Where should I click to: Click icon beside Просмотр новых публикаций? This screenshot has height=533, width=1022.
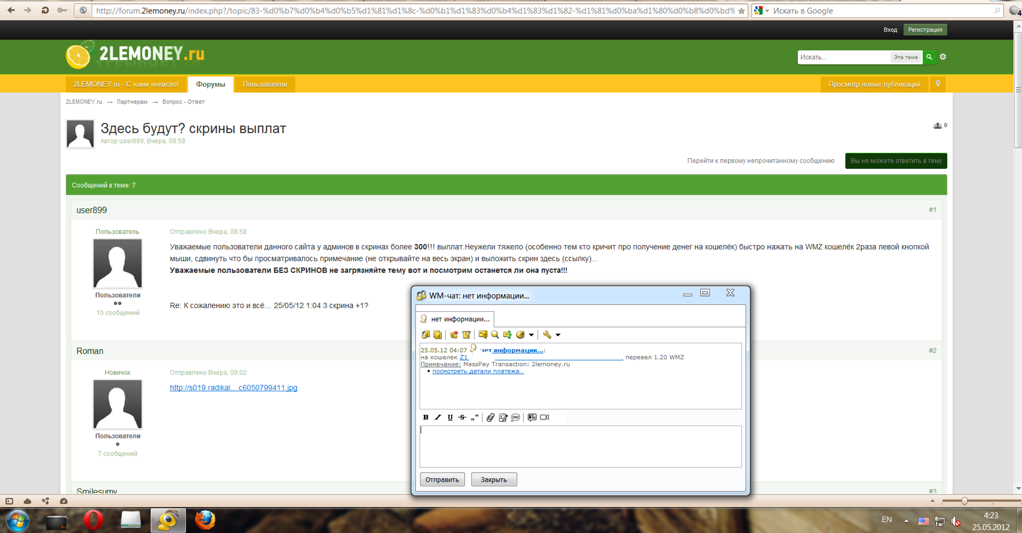[938, 84]
